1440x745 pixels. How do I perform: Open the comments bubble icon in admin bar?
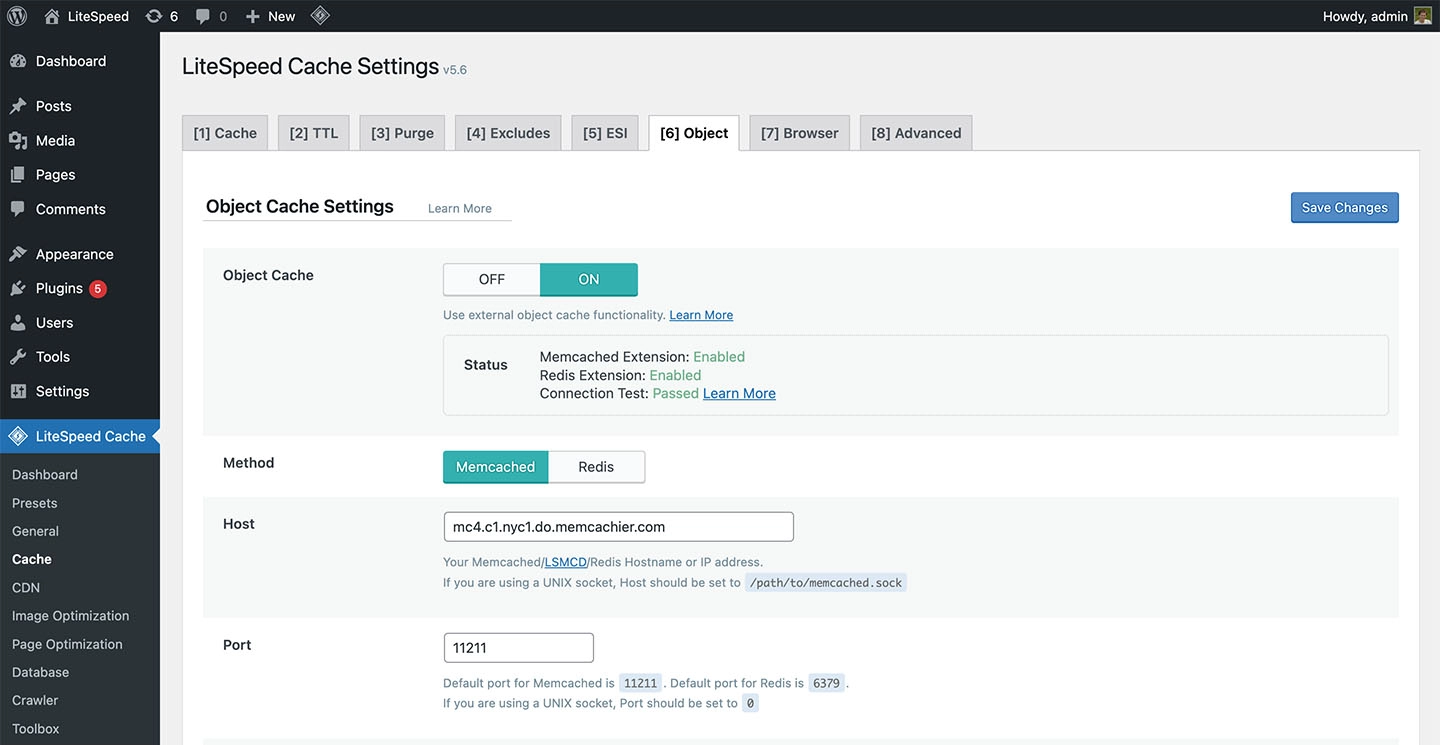pyautogui.click(x=203, y=16)
